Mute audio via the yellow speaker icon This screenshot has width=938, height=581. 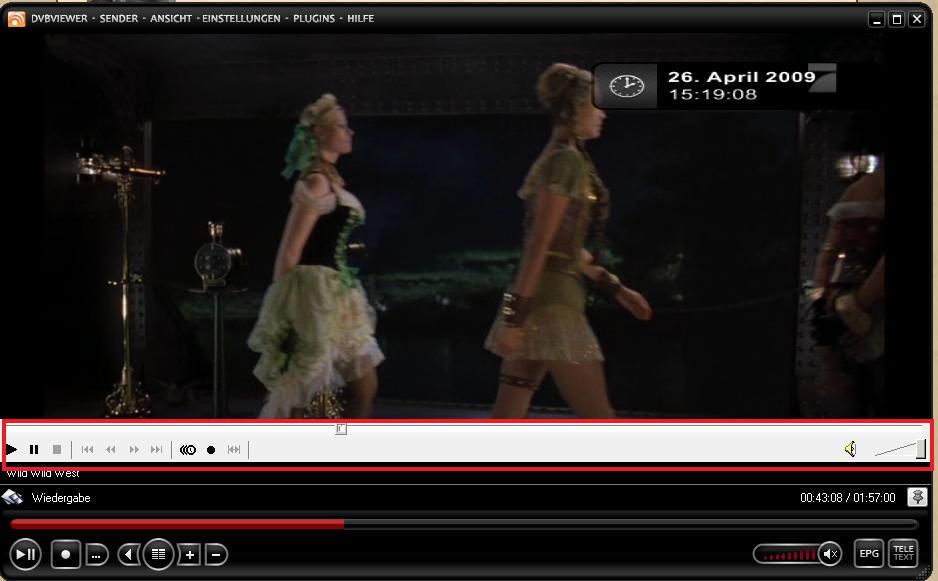(850, 449)
